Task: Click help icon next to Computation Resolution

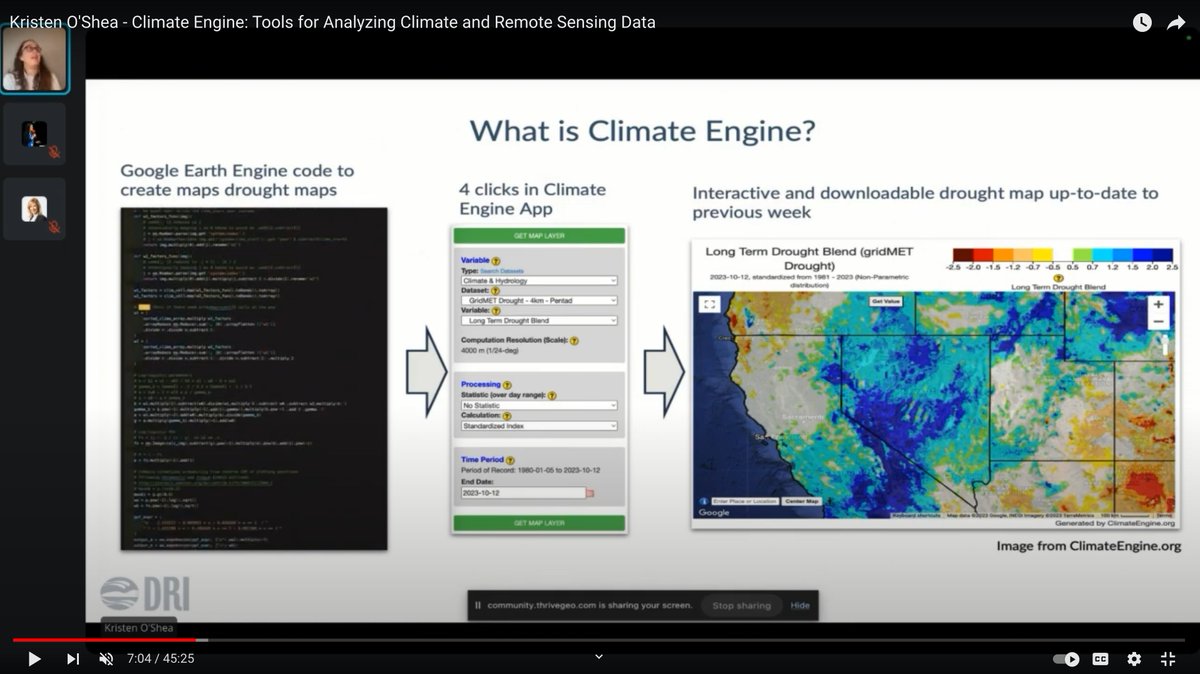Action: coord(575,340)
